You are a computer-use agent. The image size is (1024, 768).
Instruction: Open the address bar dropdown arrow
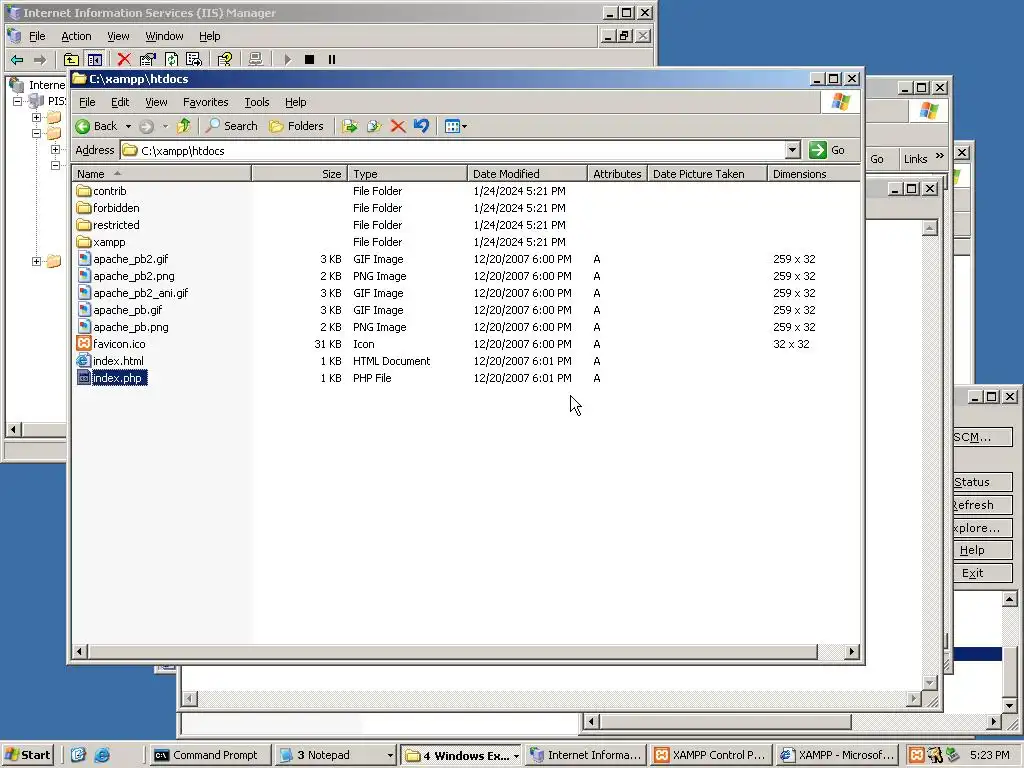click(792, 150)
